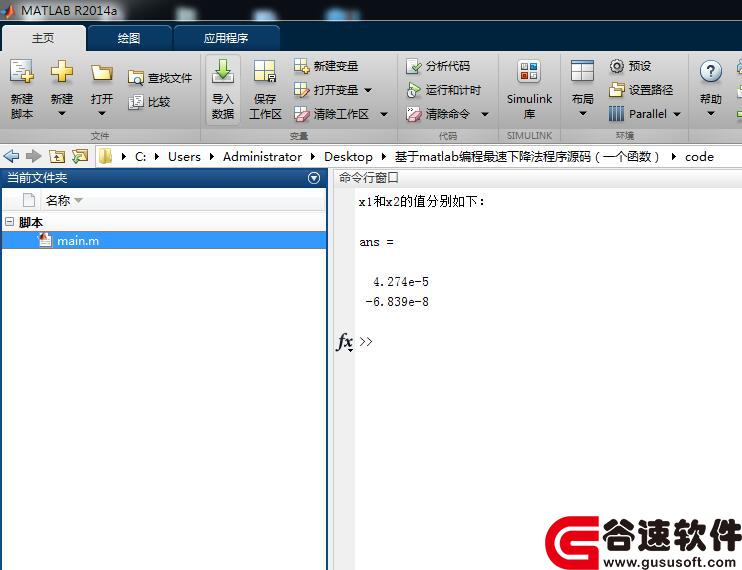Open the Simulink Library (Simulink 库)
742x570 pixels.
coord(529,90)
